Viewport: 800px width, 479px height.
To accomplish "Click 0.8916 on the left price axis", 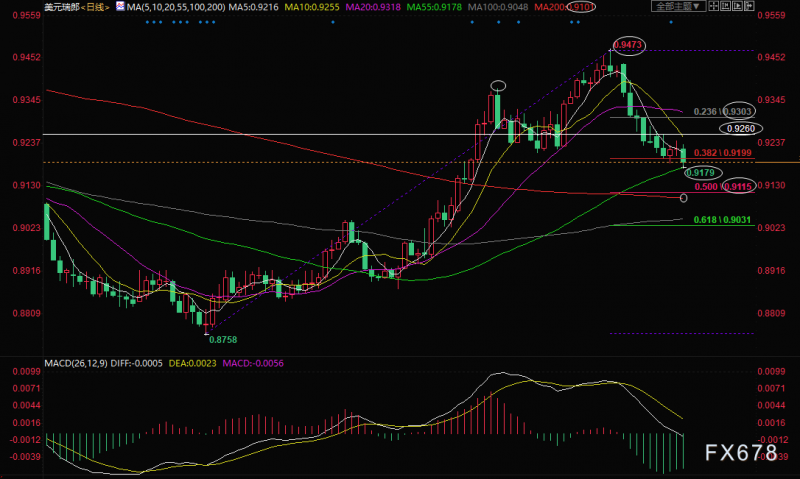I will coord(27,270).
